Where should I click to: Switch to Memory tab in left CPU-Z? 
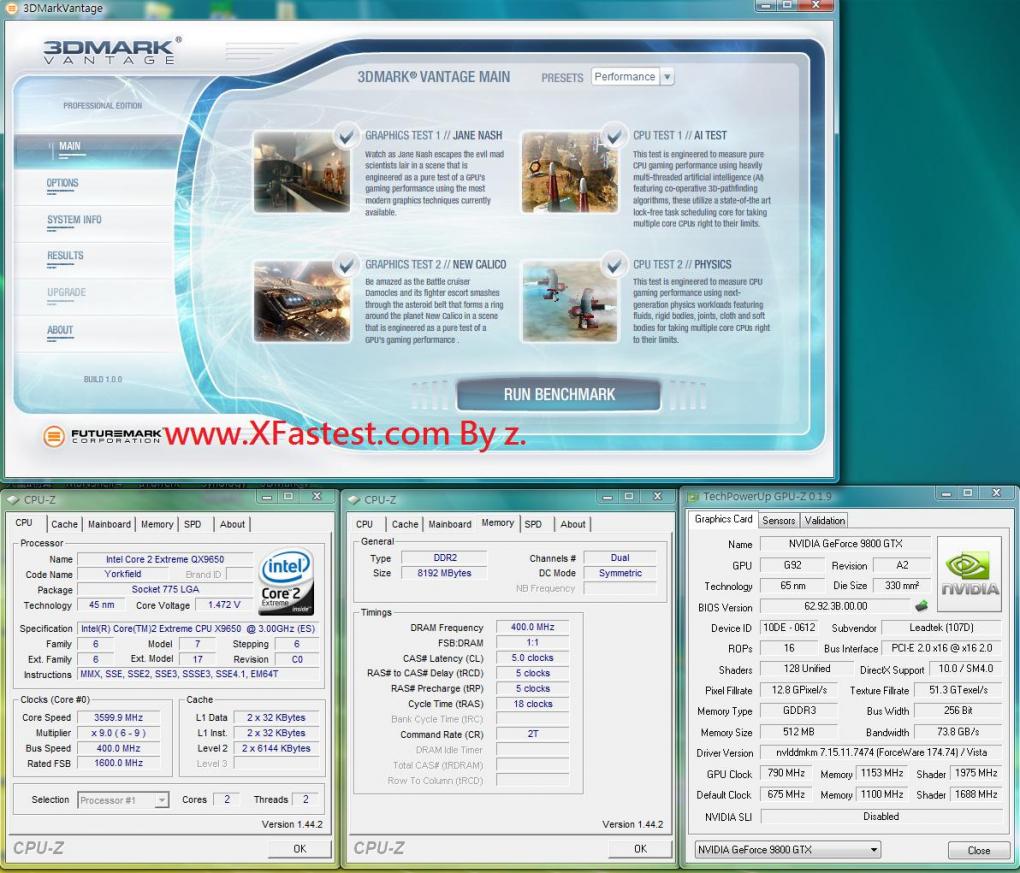[x=157, y=524]
